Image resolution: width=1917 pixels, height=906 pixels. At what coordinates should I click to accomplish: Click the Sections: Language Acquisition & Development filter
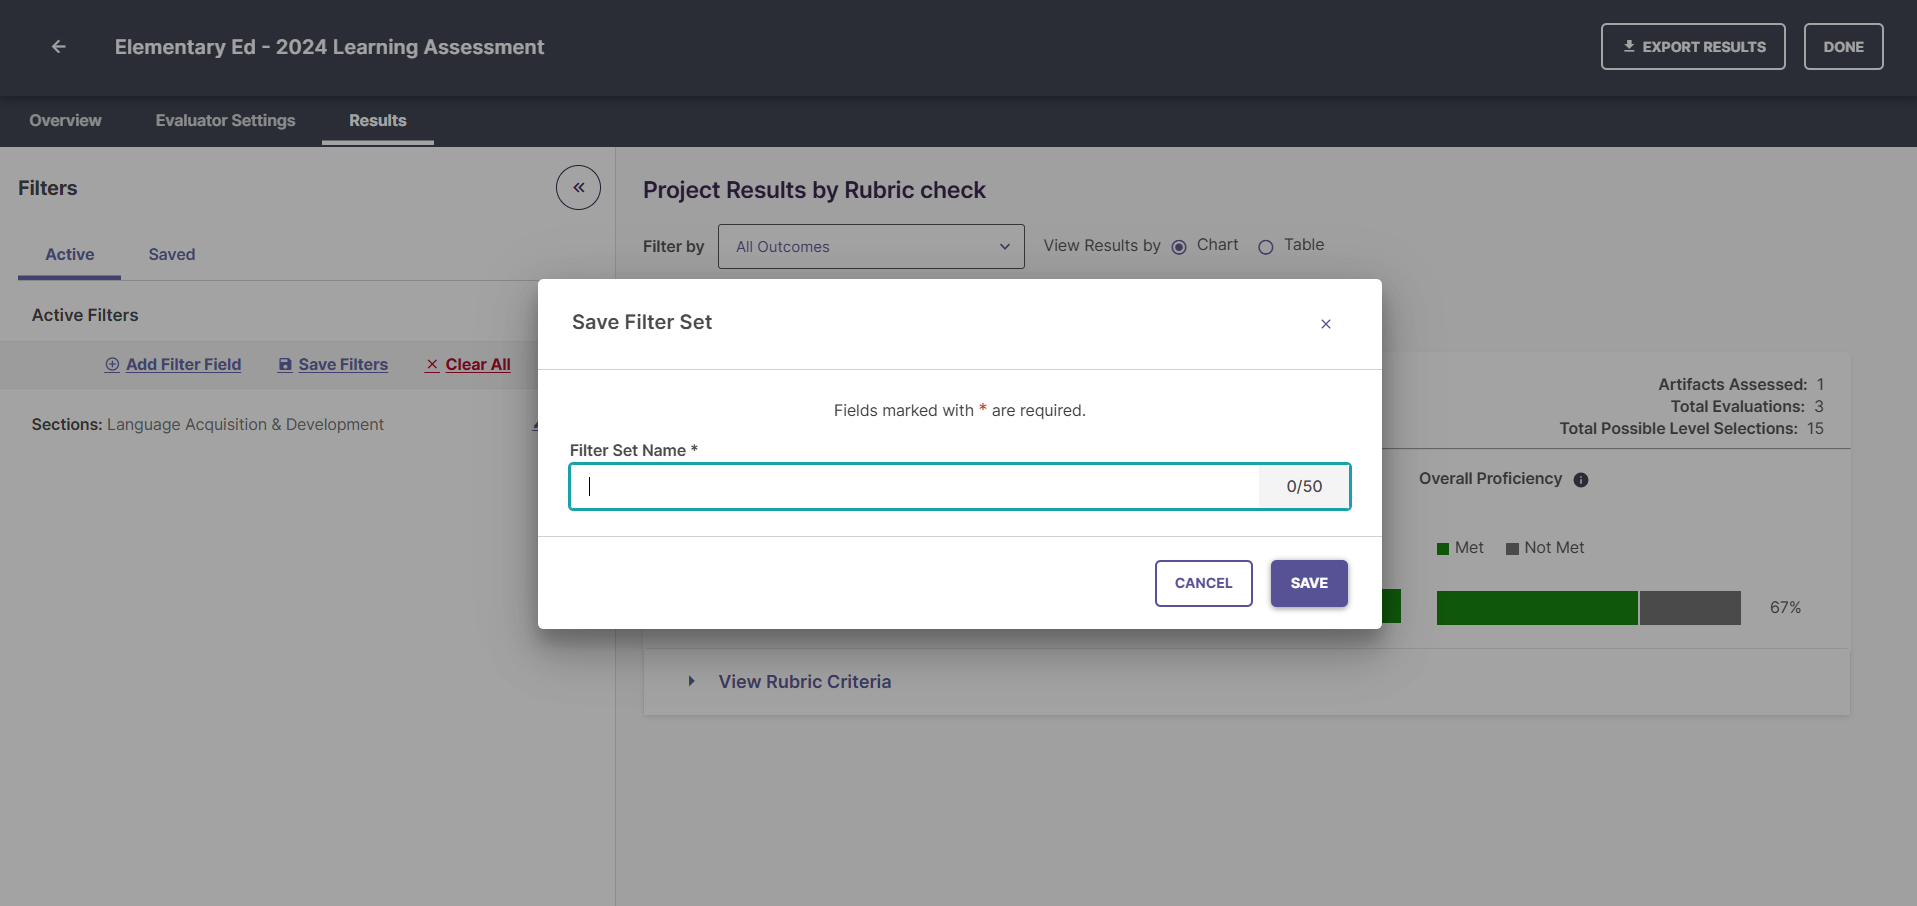pos(208,425)
